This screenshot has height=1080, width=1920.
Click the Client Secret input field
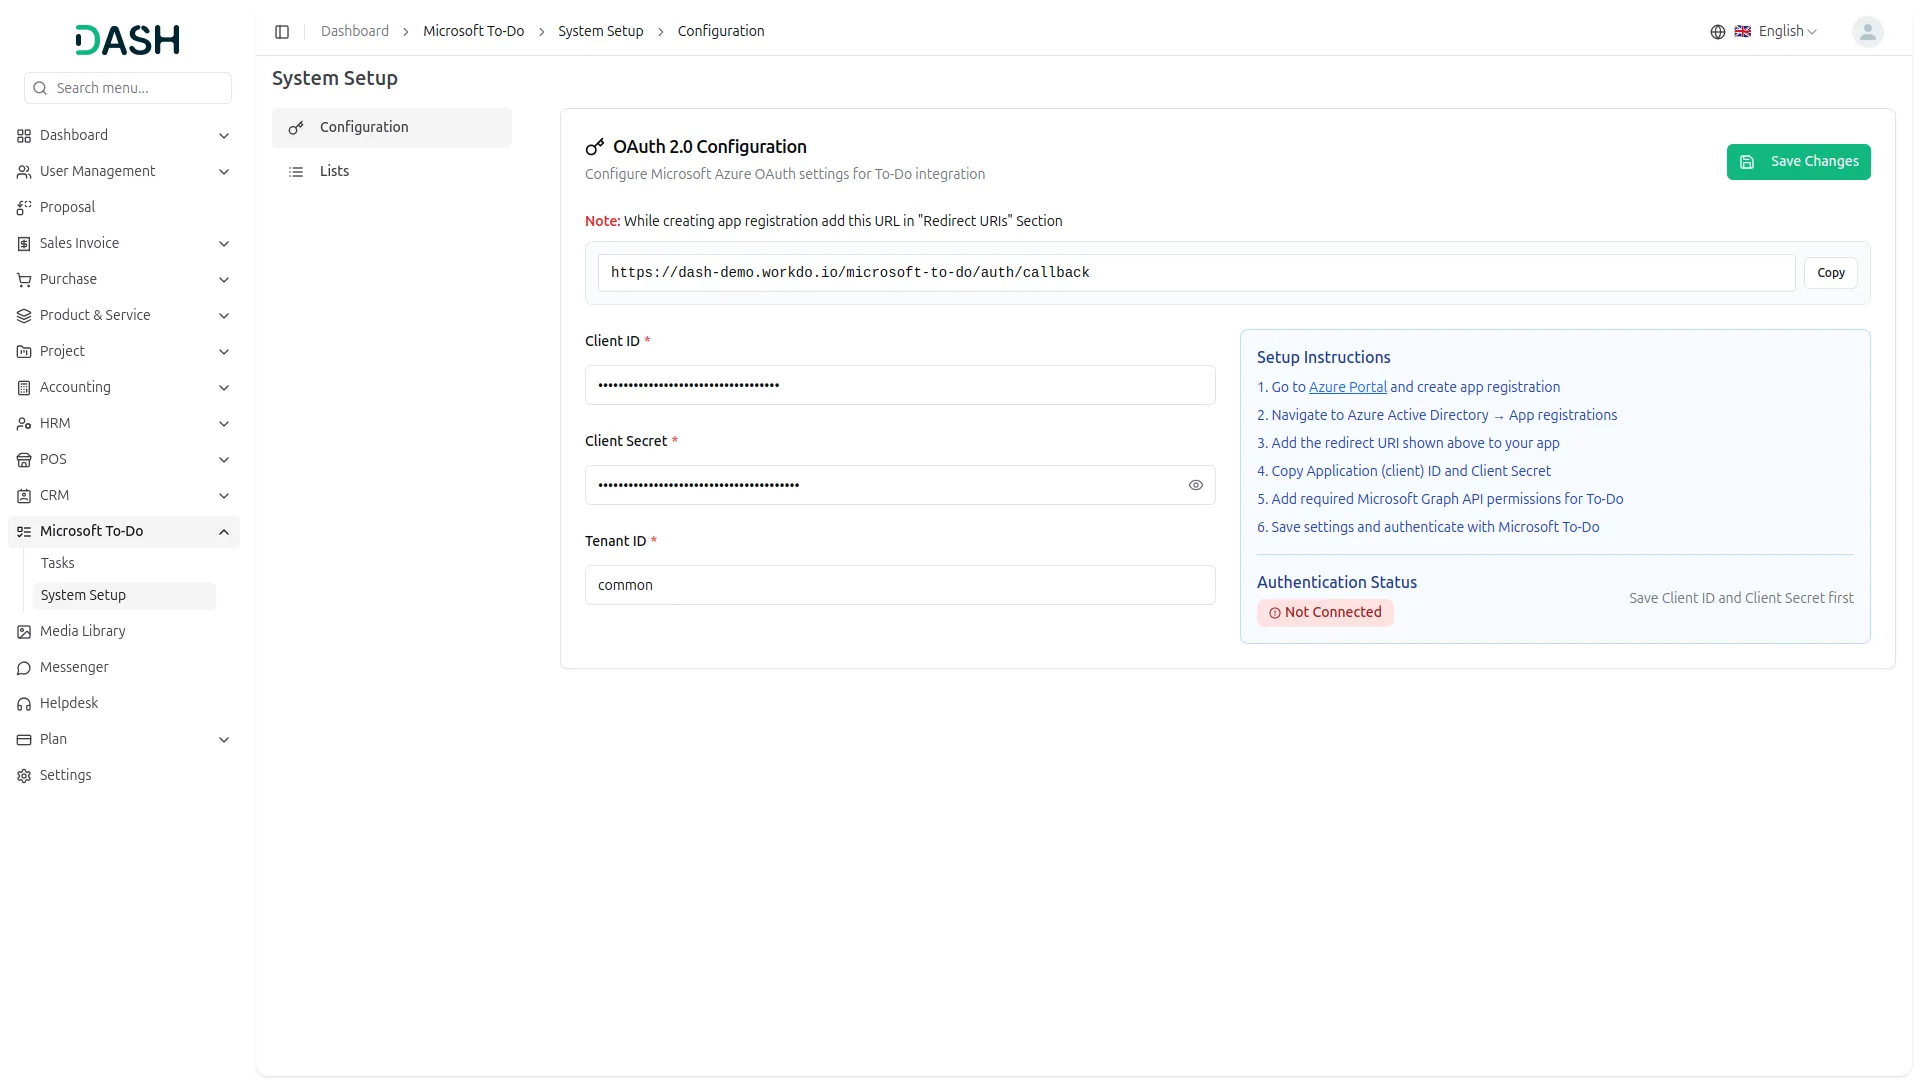(x=900, y=485)
